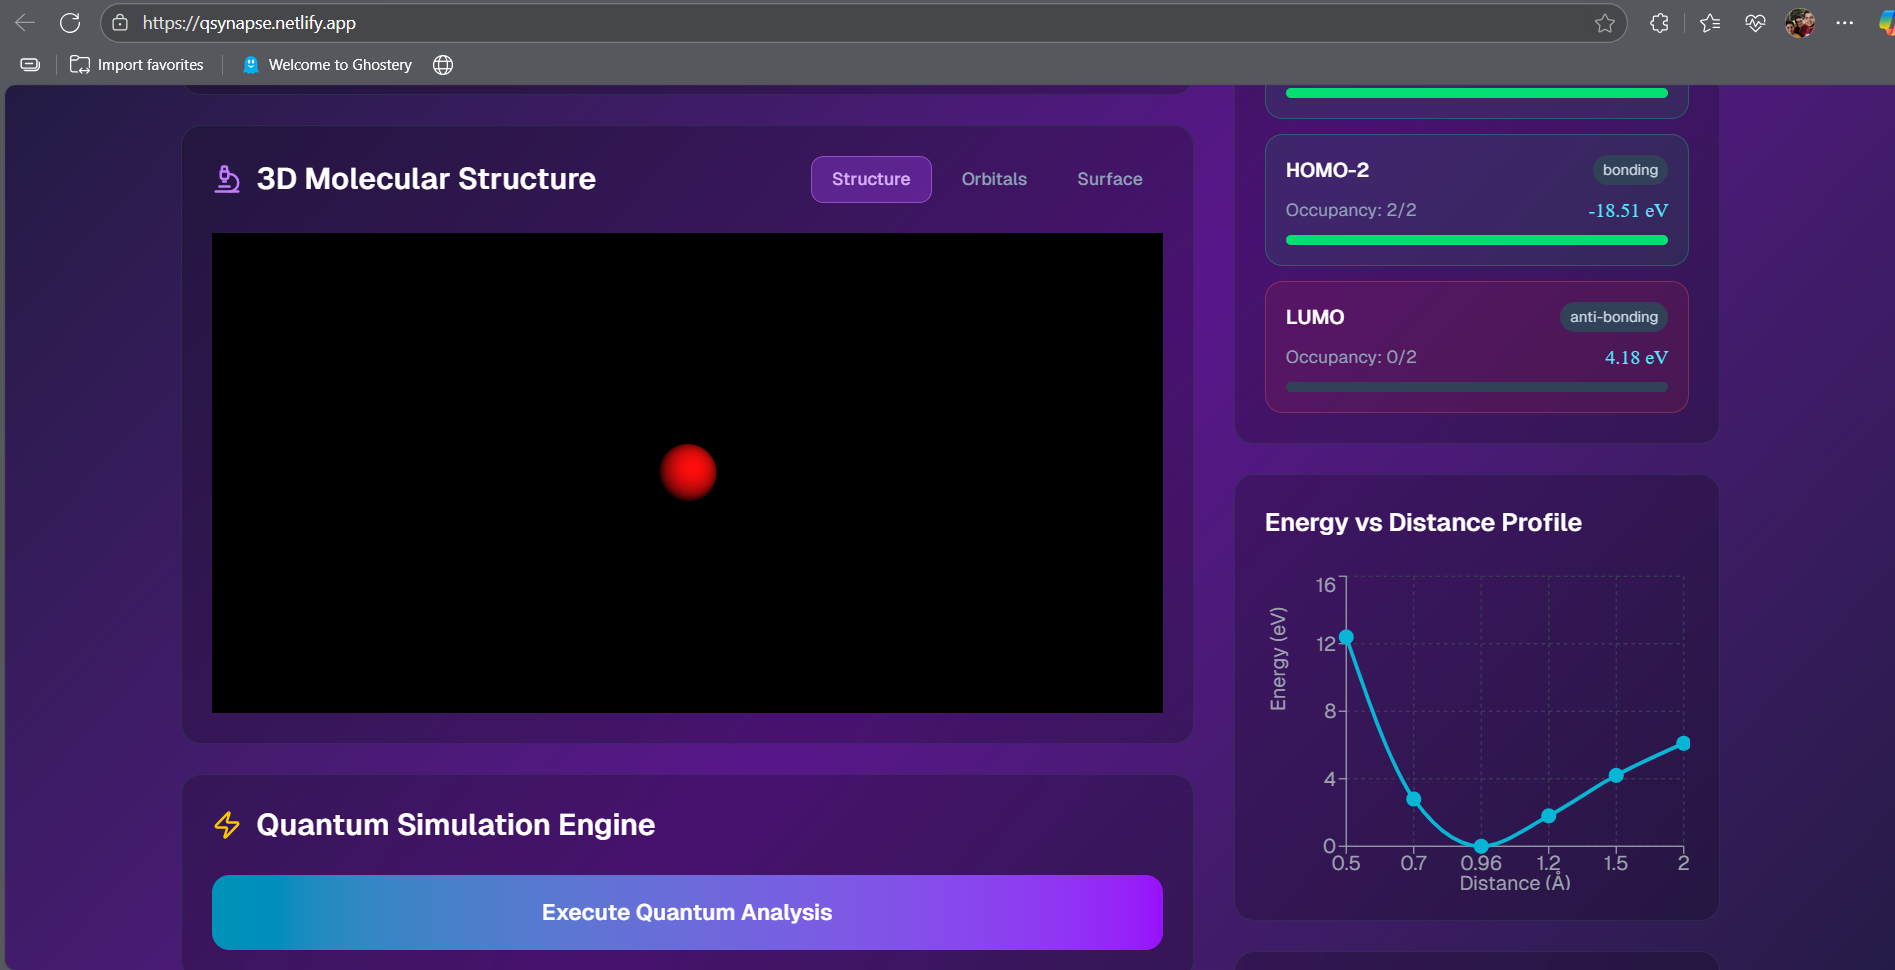Image resolution: width=1895 pixels, height=970 pixels.
Task: Click the browser back arrow
Action: pyautogui.click(x=25, y=23)
